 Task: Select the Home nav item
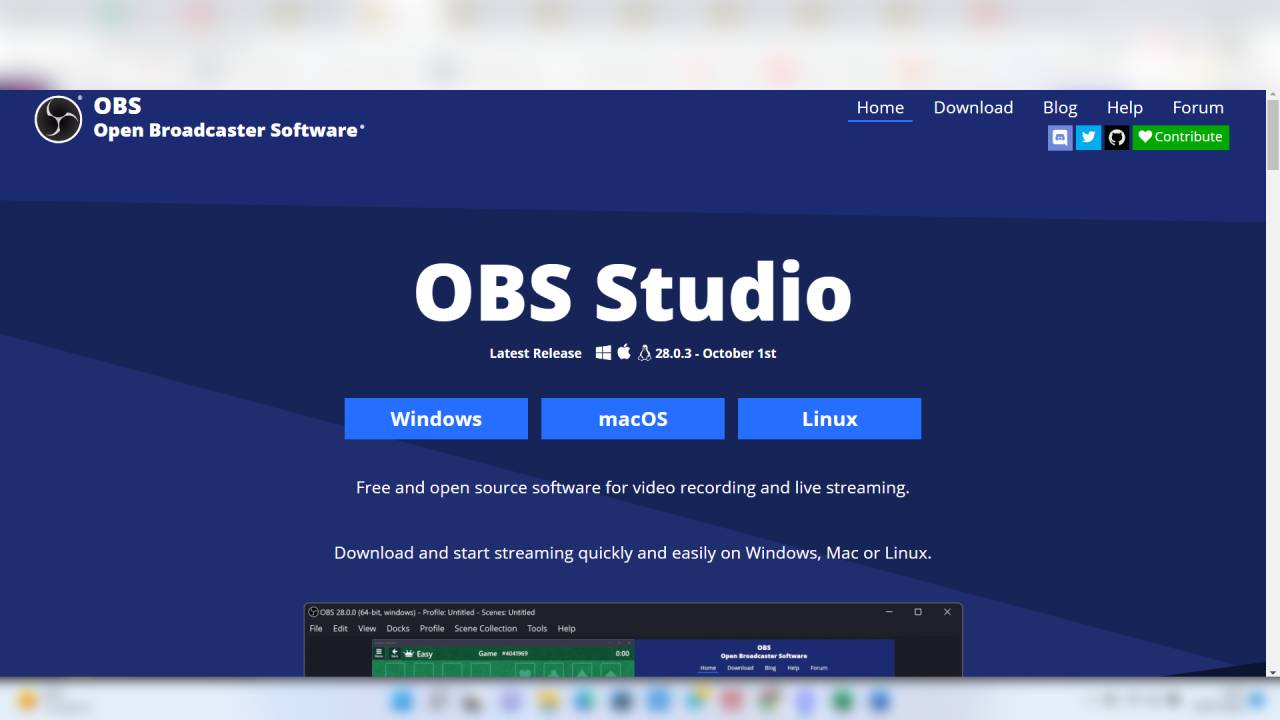(x=880, y=107)
